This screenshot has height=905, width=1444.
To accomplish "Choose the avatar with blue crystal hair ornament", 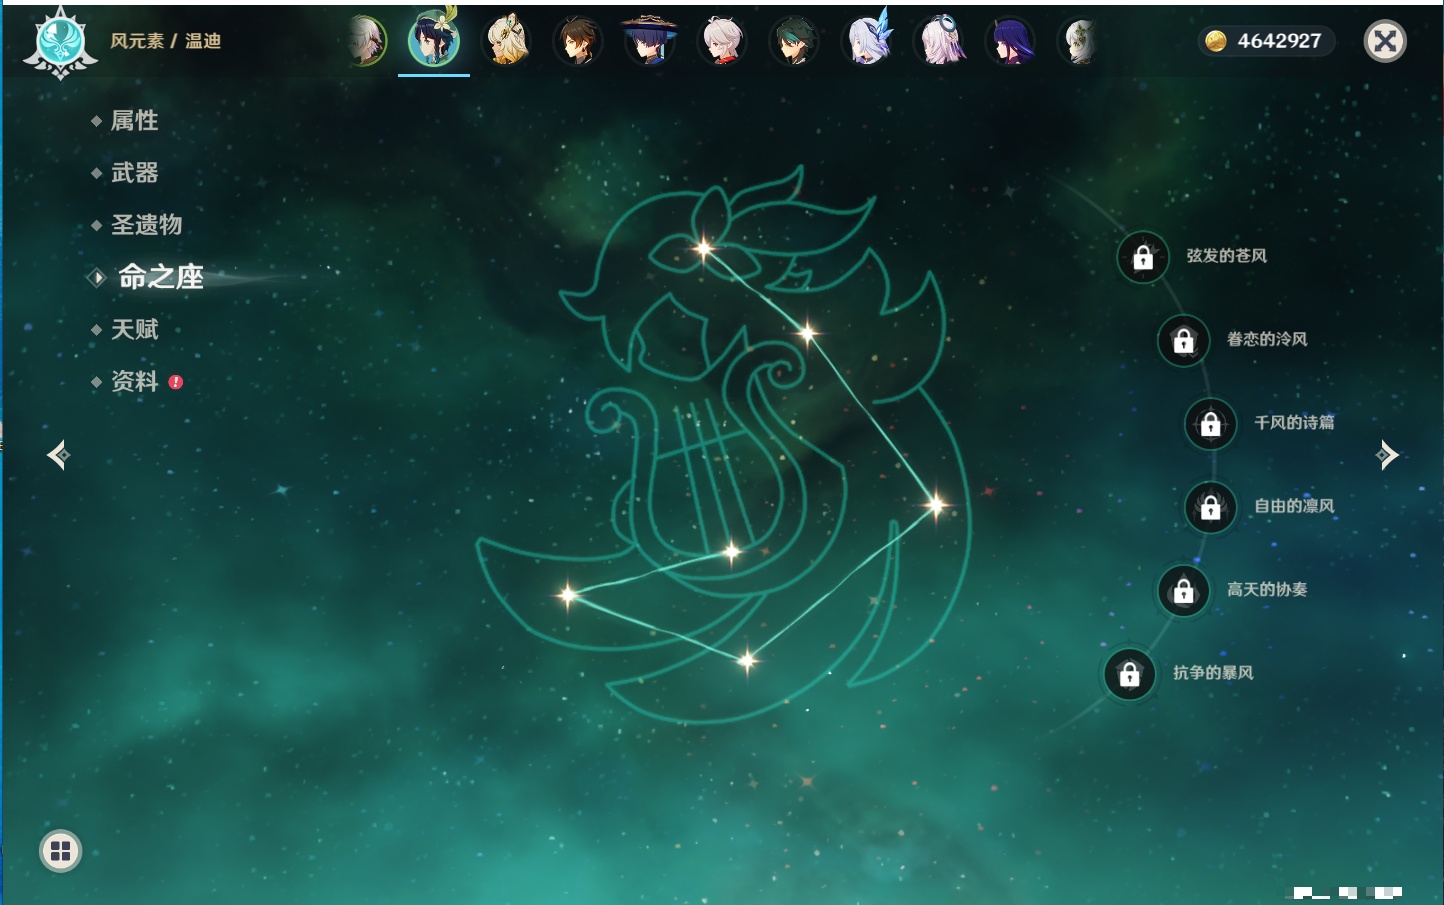I will click(x=867, y=40).
